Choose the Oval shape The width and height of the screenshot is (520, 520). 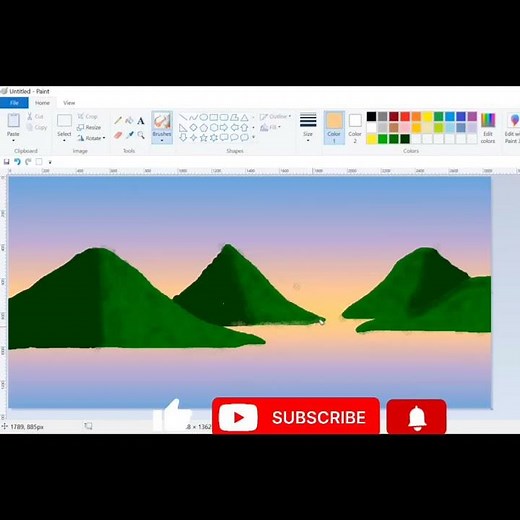(x=204, y=117)
